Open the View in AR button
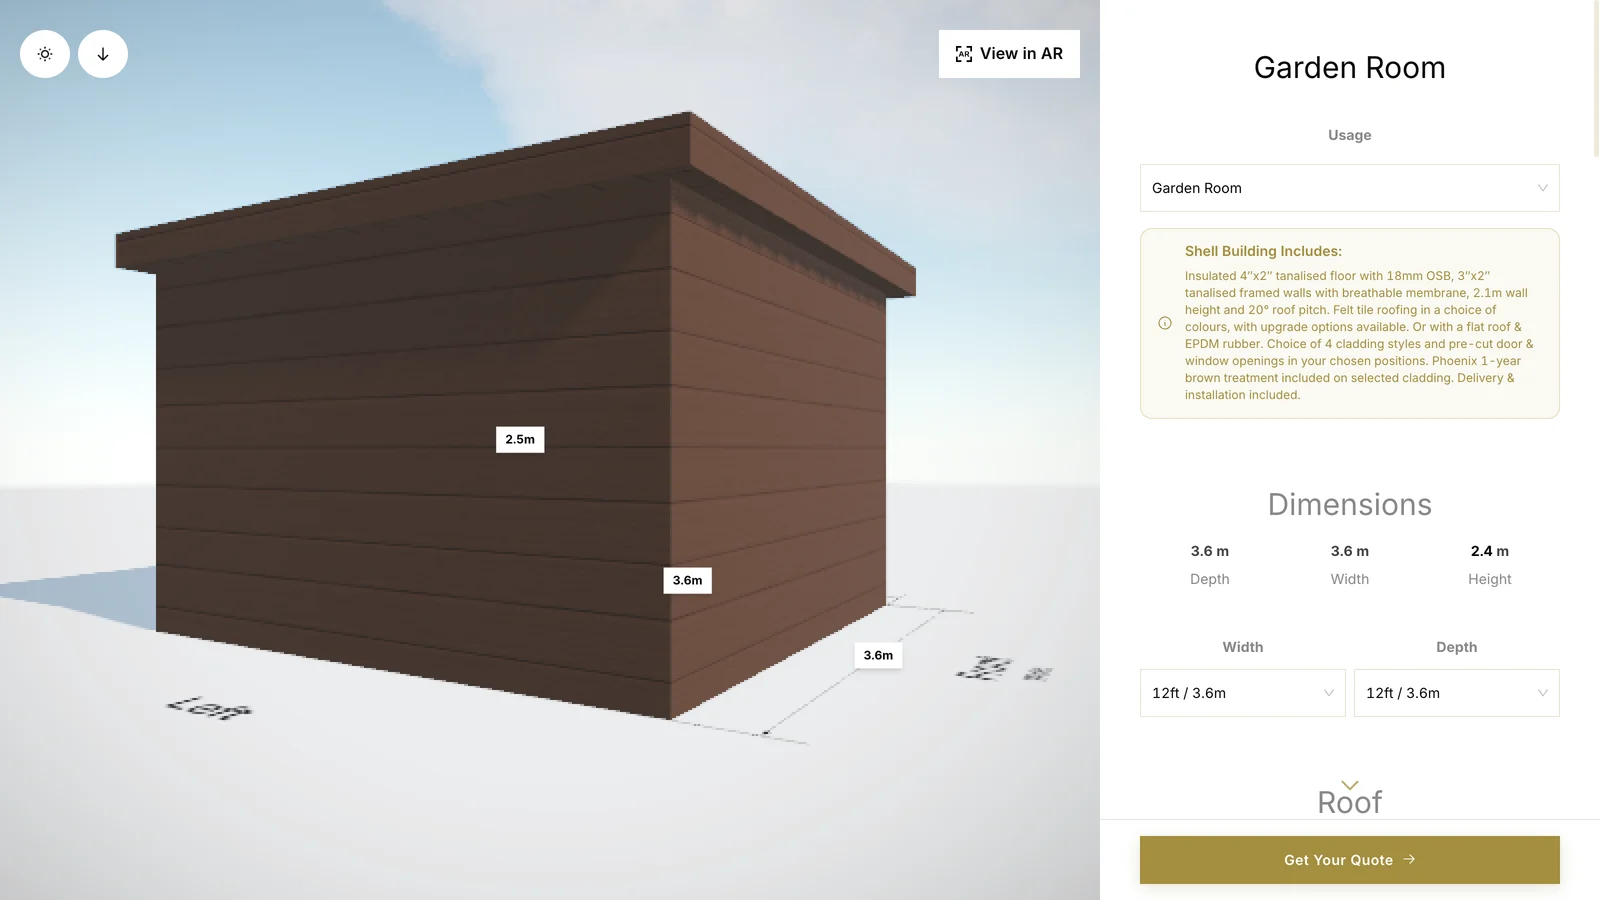1600x900 pixels. (1009, 54)
